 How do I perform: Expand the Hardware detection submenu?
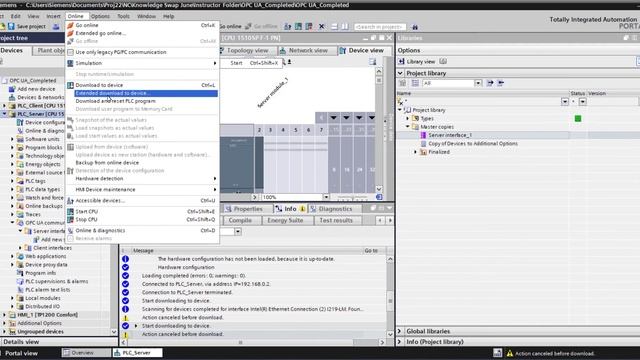point(215,179)
